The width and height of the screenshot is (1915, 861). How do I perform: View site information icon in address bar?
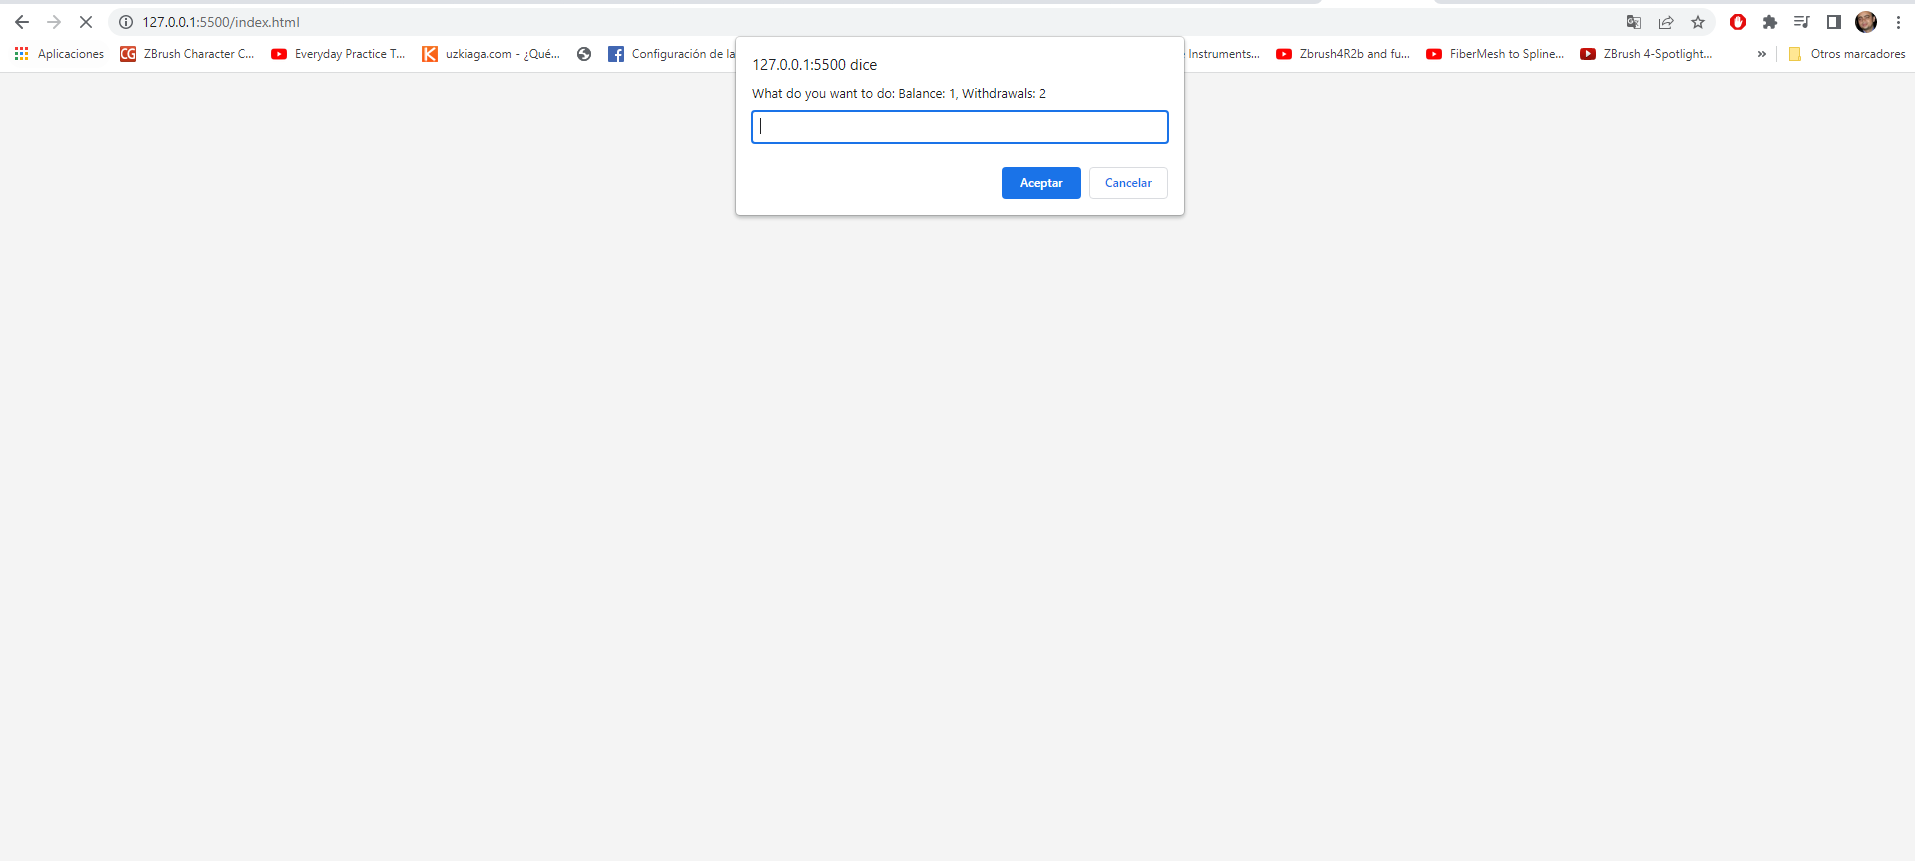pos(126,22)
